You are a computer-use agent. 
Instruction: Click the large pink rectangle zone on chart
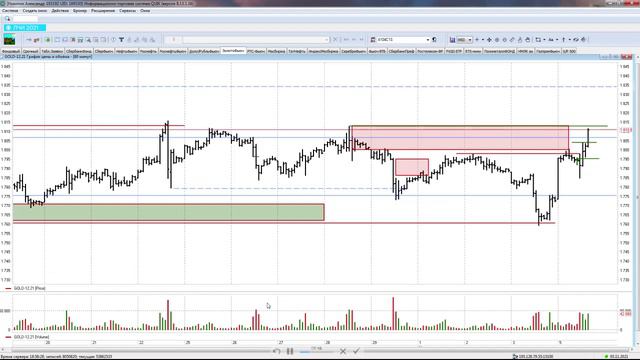tap(460, 138)
